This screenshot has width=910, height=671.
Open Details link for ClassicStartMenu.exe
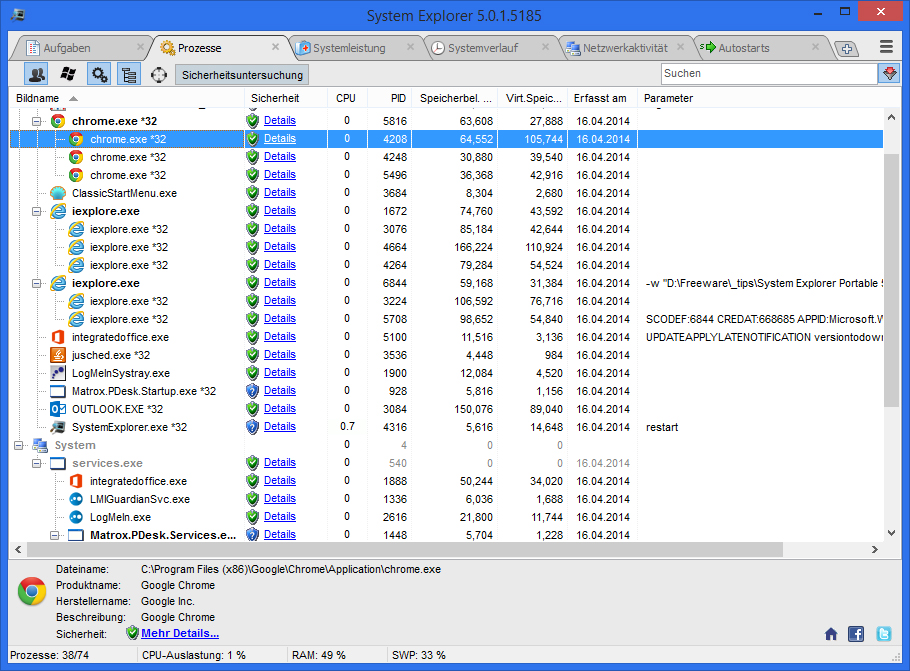(280, 193)
